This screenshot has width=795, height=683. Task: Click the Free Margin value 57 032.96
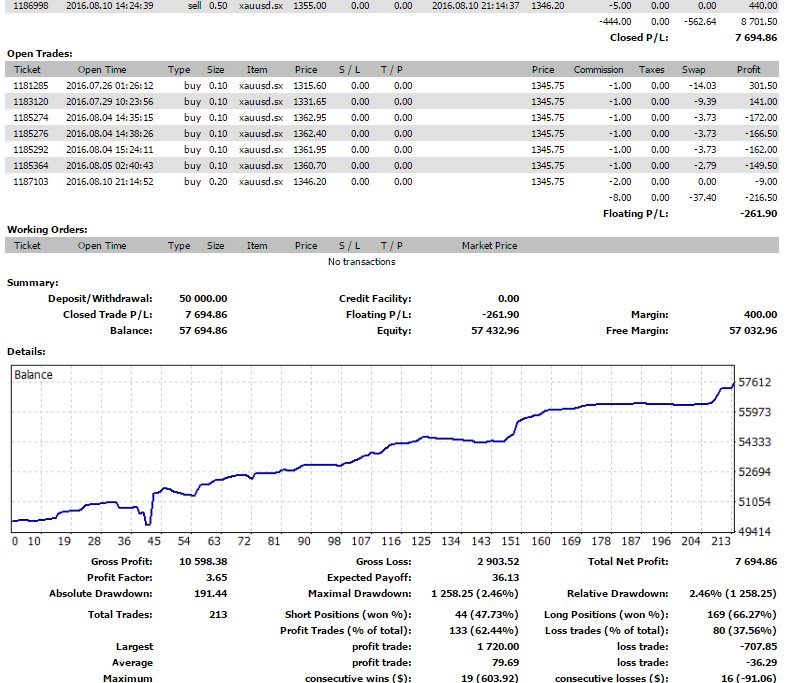753,331
